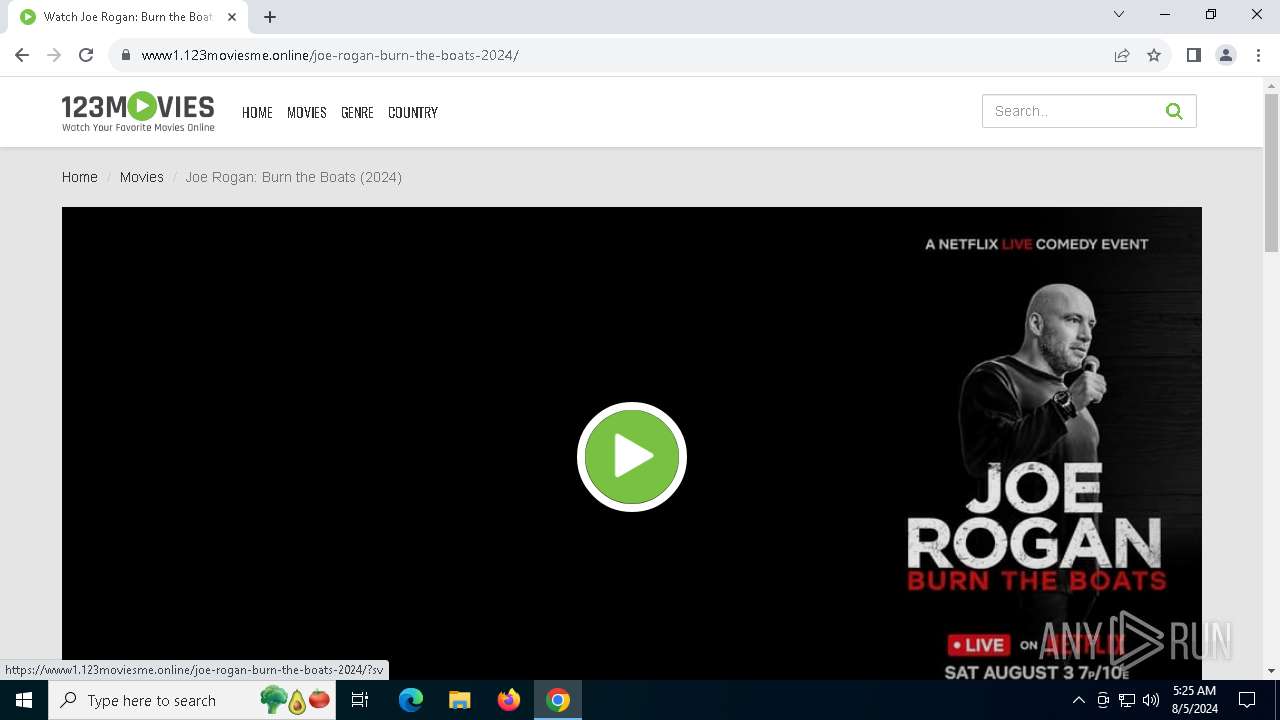Open Task View on taskbar
Viewport: 1280px width, 720px height.
[360, 700]
